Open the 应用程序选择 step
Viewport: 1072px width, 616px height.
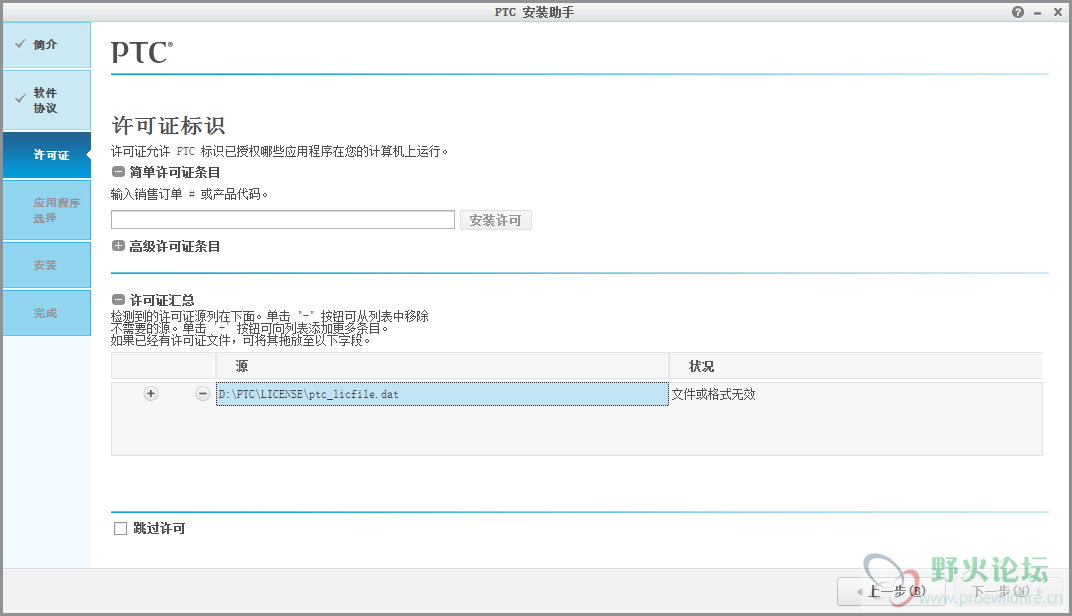[46, 211]
